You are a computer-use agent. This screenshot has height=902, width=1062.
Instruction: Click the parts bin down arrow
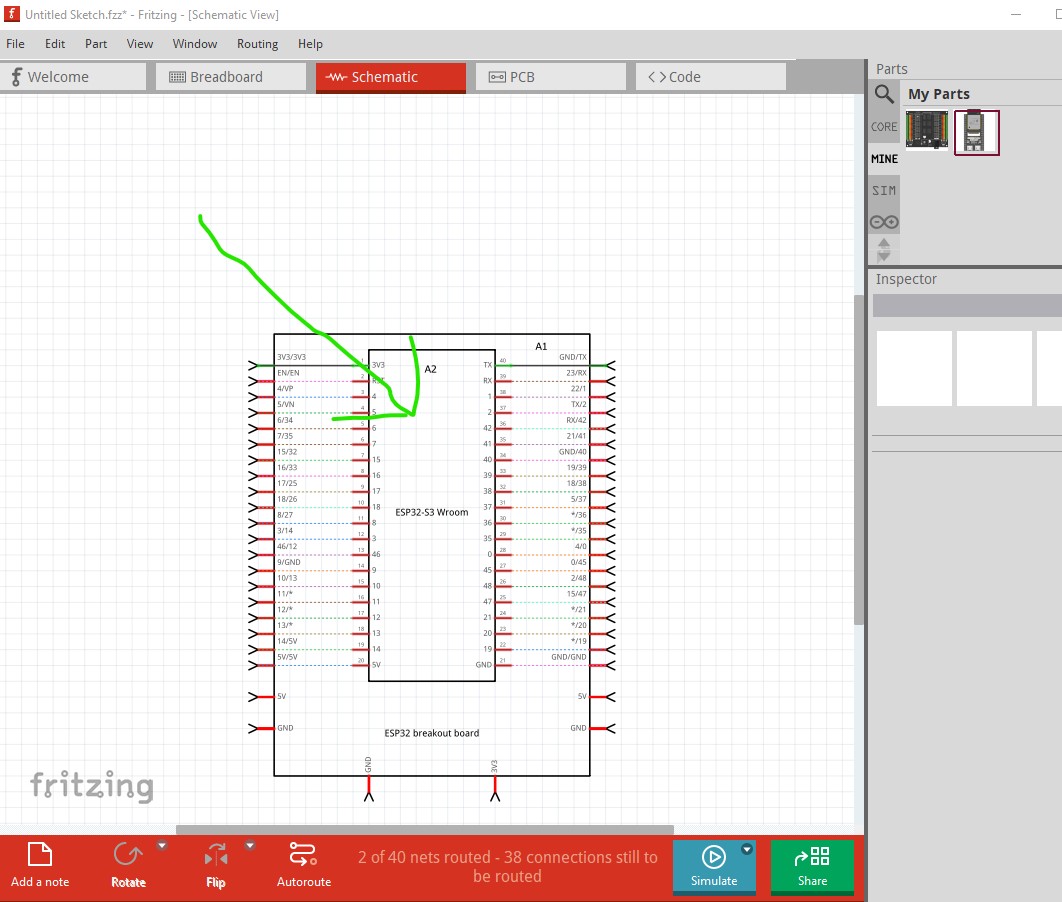coord(884,257)
